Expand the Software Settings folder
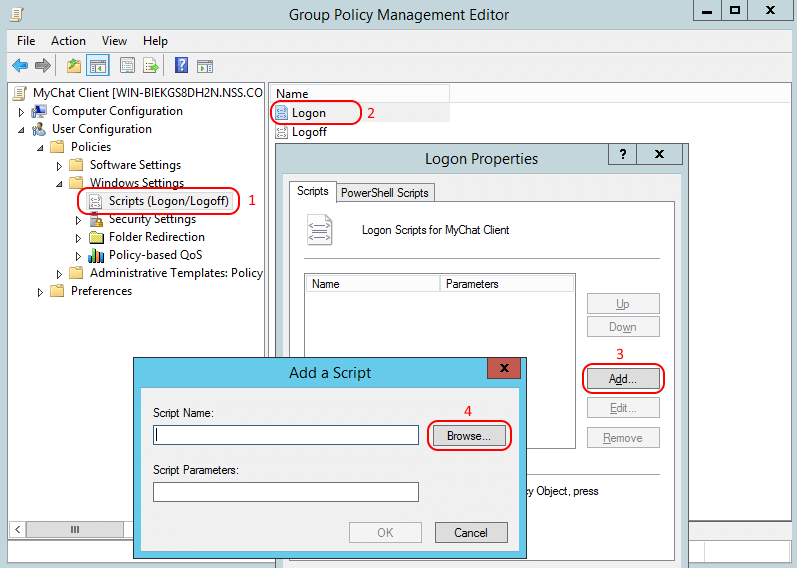The height and width of the screenshot is (568, 797). coord(60,166)
